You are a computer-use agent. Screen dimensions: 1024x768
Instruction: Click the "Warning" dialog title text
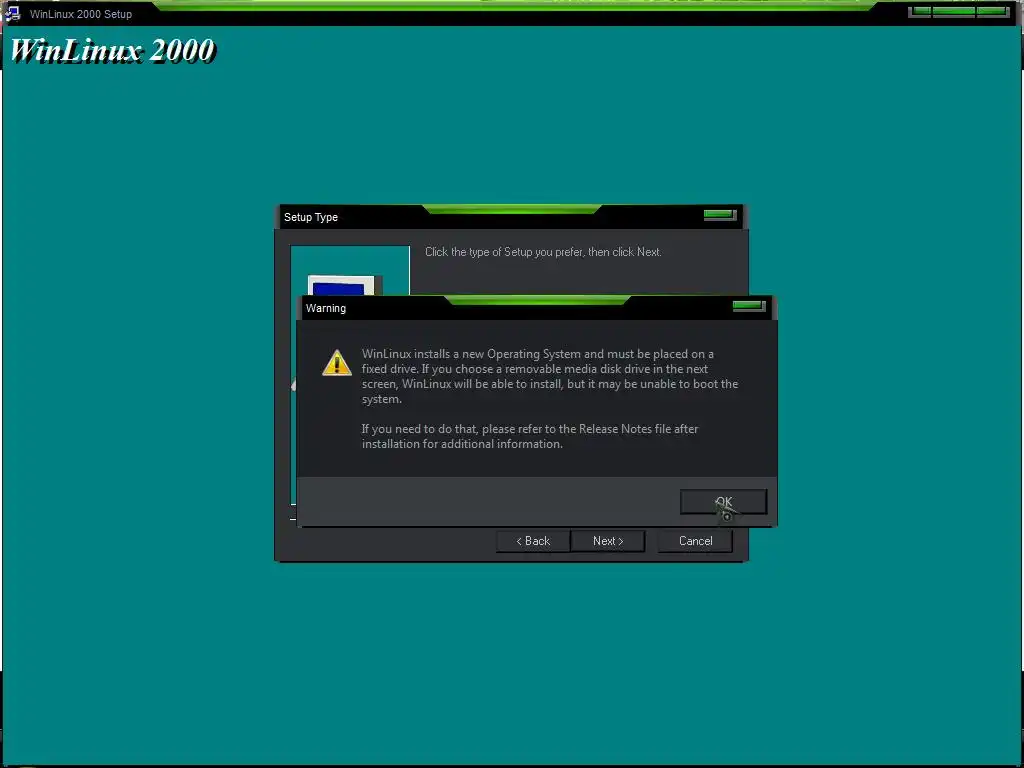point(326,308)
